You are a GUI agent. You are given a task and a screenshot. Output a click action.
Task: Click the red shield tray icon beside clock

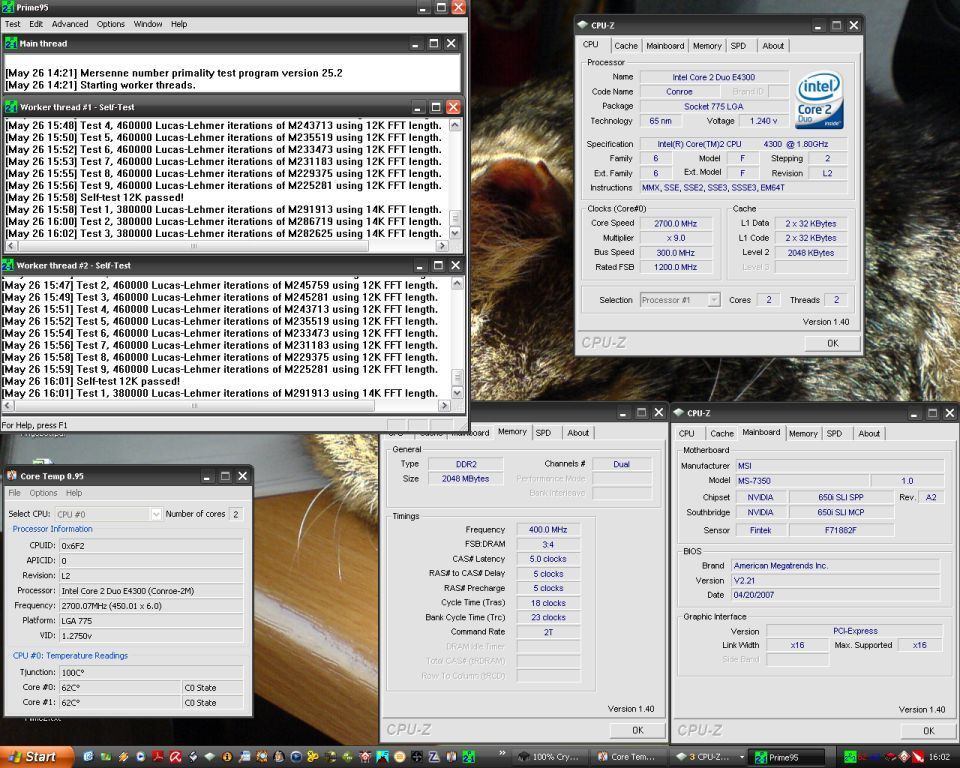(x=918, y=757)
